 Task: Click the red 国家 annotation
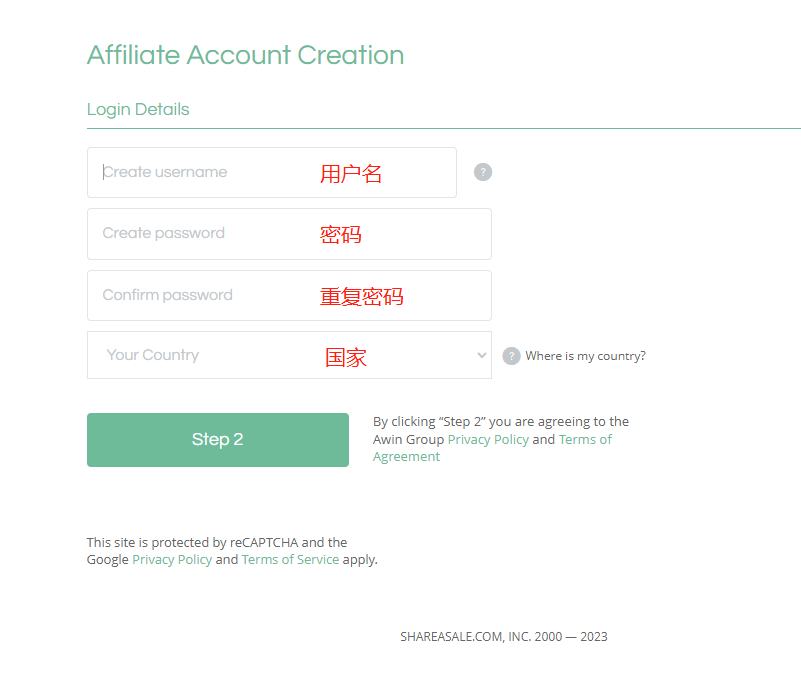[x=346, y=357]
